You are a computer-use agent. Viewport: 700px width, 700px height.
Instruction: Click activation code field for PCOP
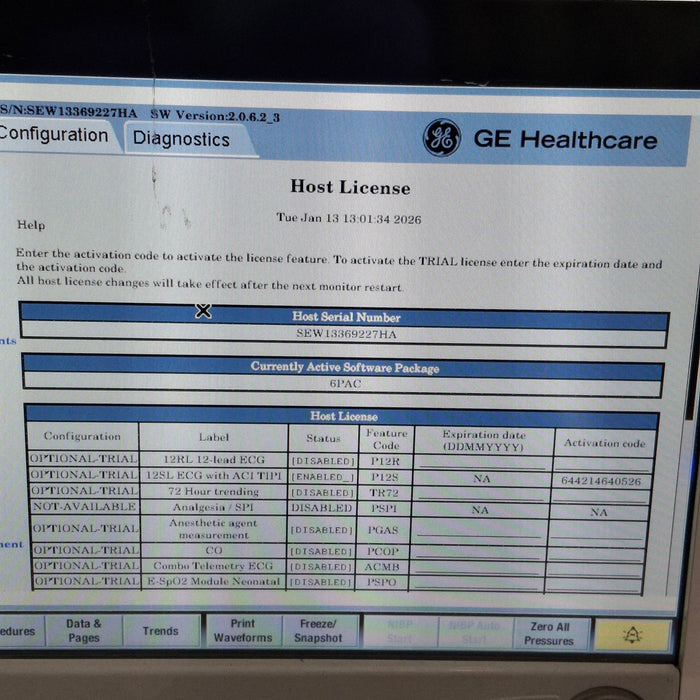596,554
